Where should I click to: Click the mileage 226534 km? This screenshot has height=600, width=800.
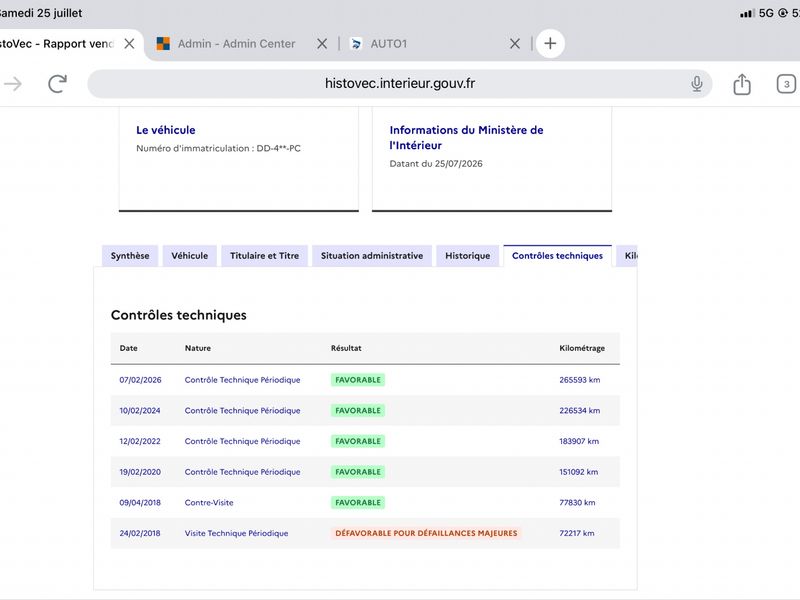[x=580, y=411]
